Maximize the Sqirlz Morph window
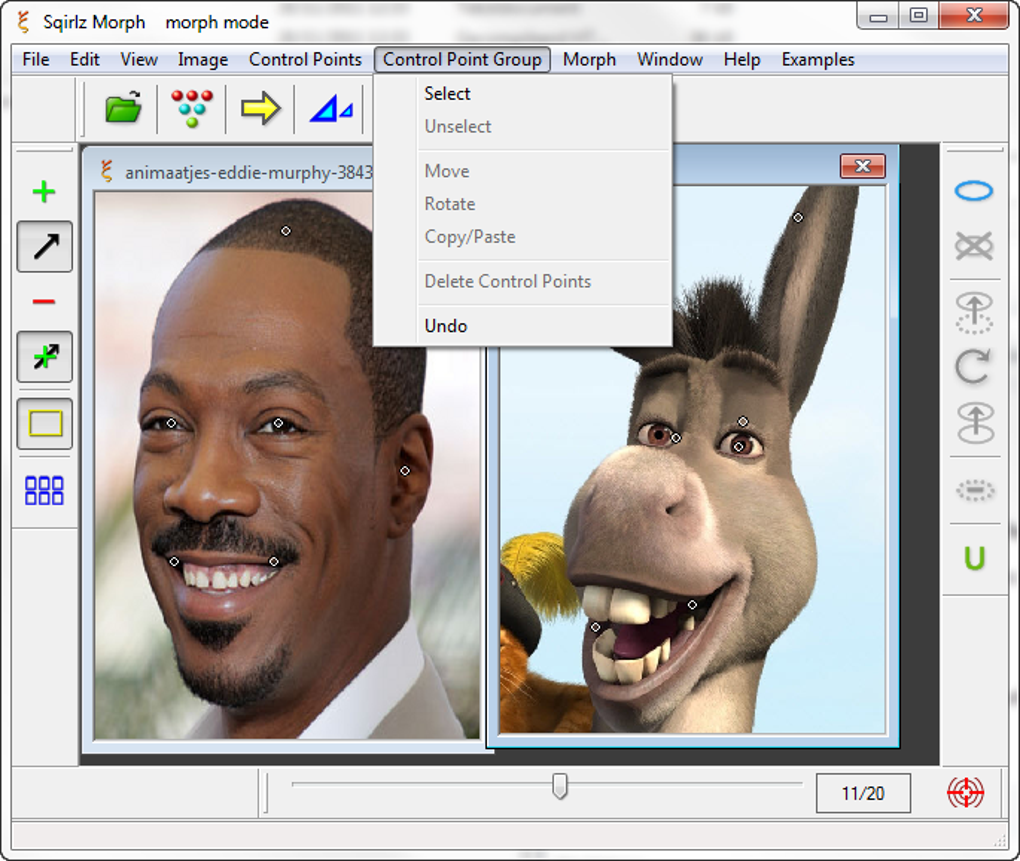 point(919,16)
